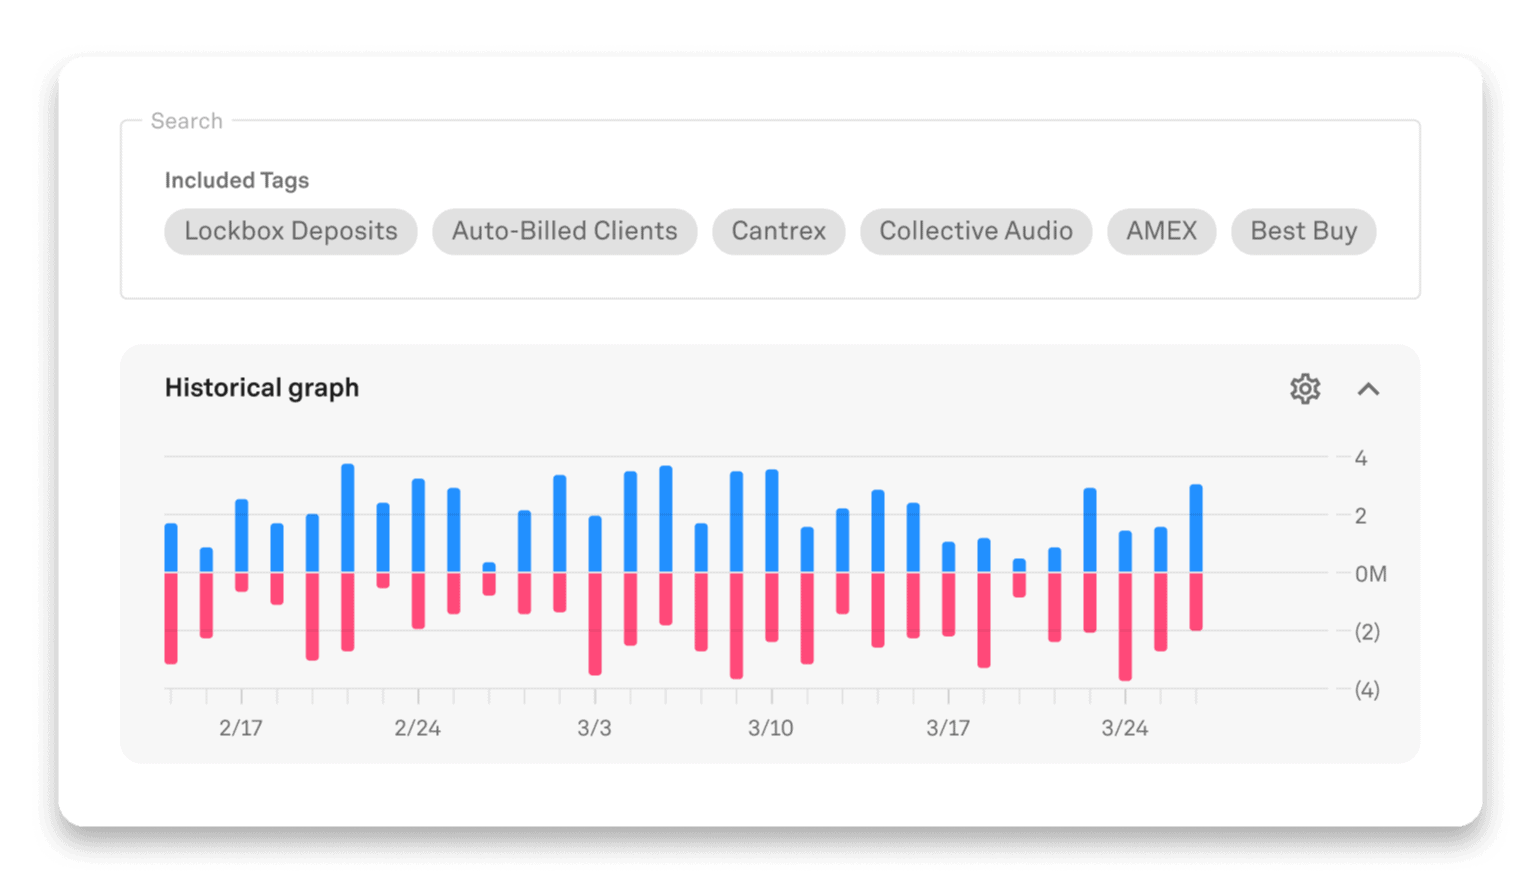1539x884 pixels.
Task: Pick the AMEX tag chip
Action: (1161, 231)
